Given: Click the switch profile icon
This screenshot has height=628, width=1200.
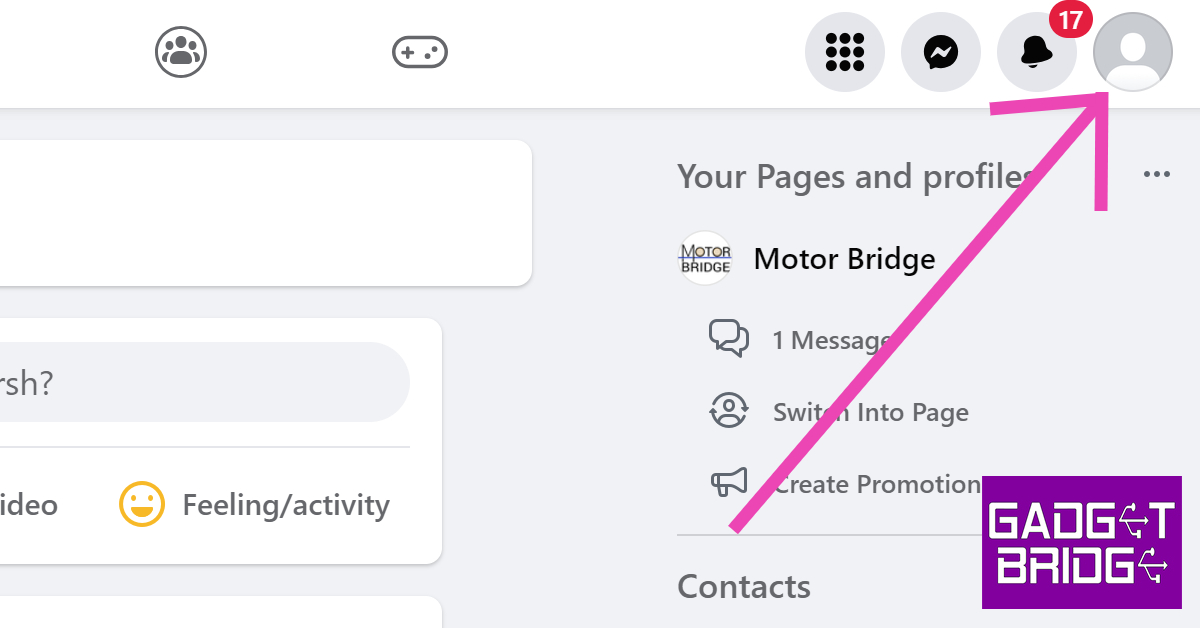Looking at the screenshot, I should (x=729, y=411).
